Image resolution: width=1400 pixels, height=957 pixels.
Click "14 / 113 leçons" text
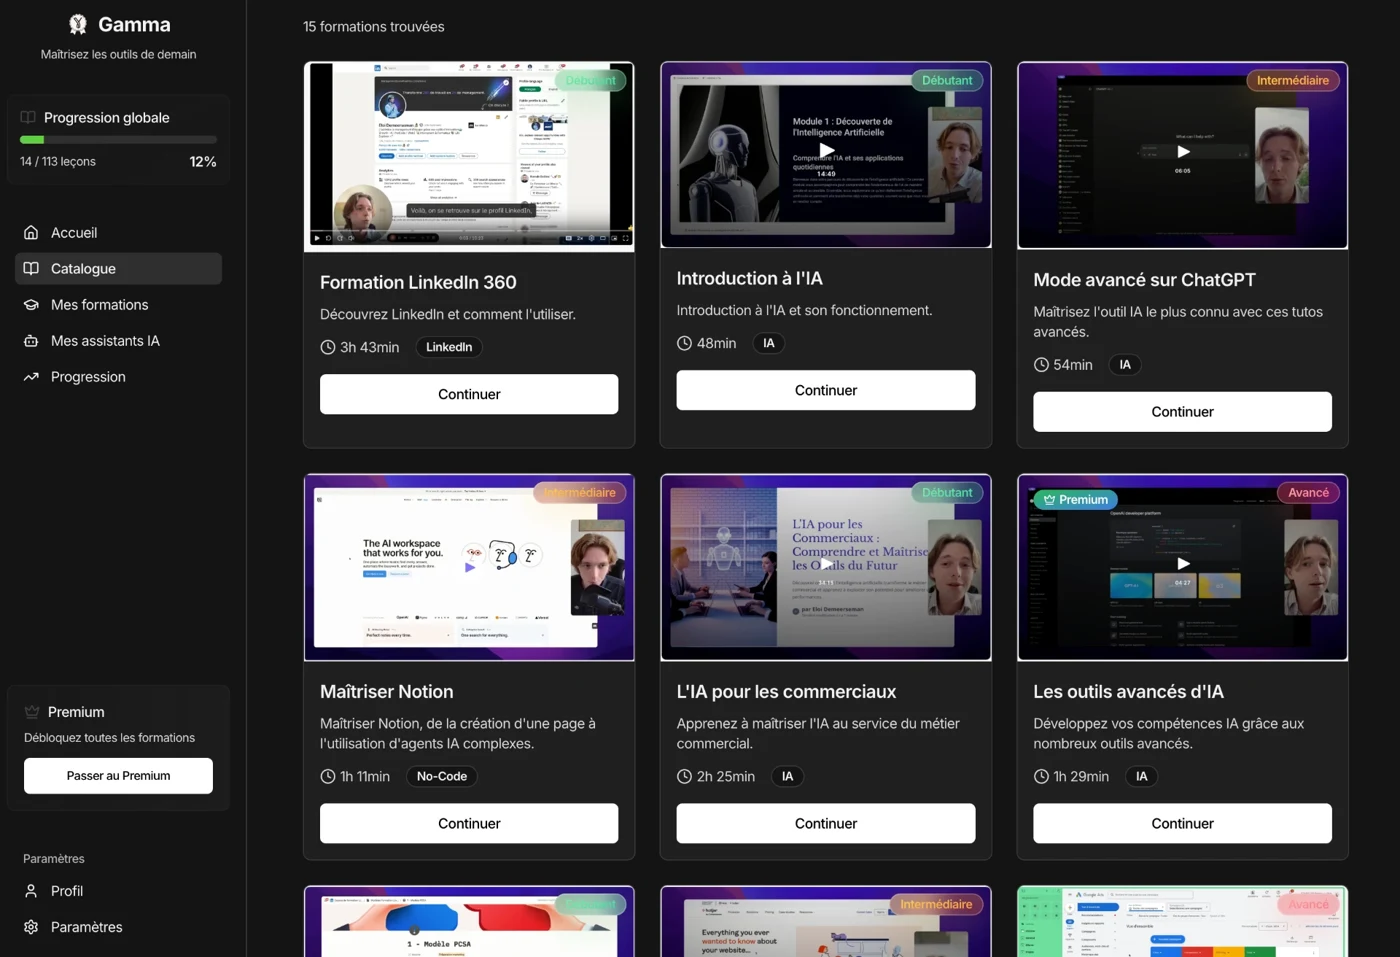58,161
